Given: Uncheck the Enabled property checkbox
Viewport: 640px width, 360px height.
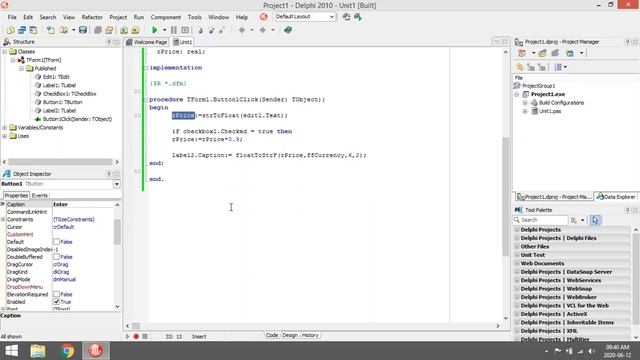Looking at the screenshot, I should [56, 302].
